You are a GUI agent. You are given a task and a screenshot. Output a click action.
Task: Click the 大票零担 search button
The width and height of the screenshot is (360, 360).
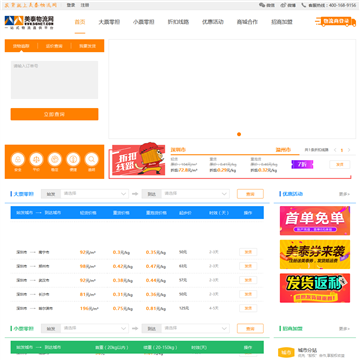tap(250, 194)
